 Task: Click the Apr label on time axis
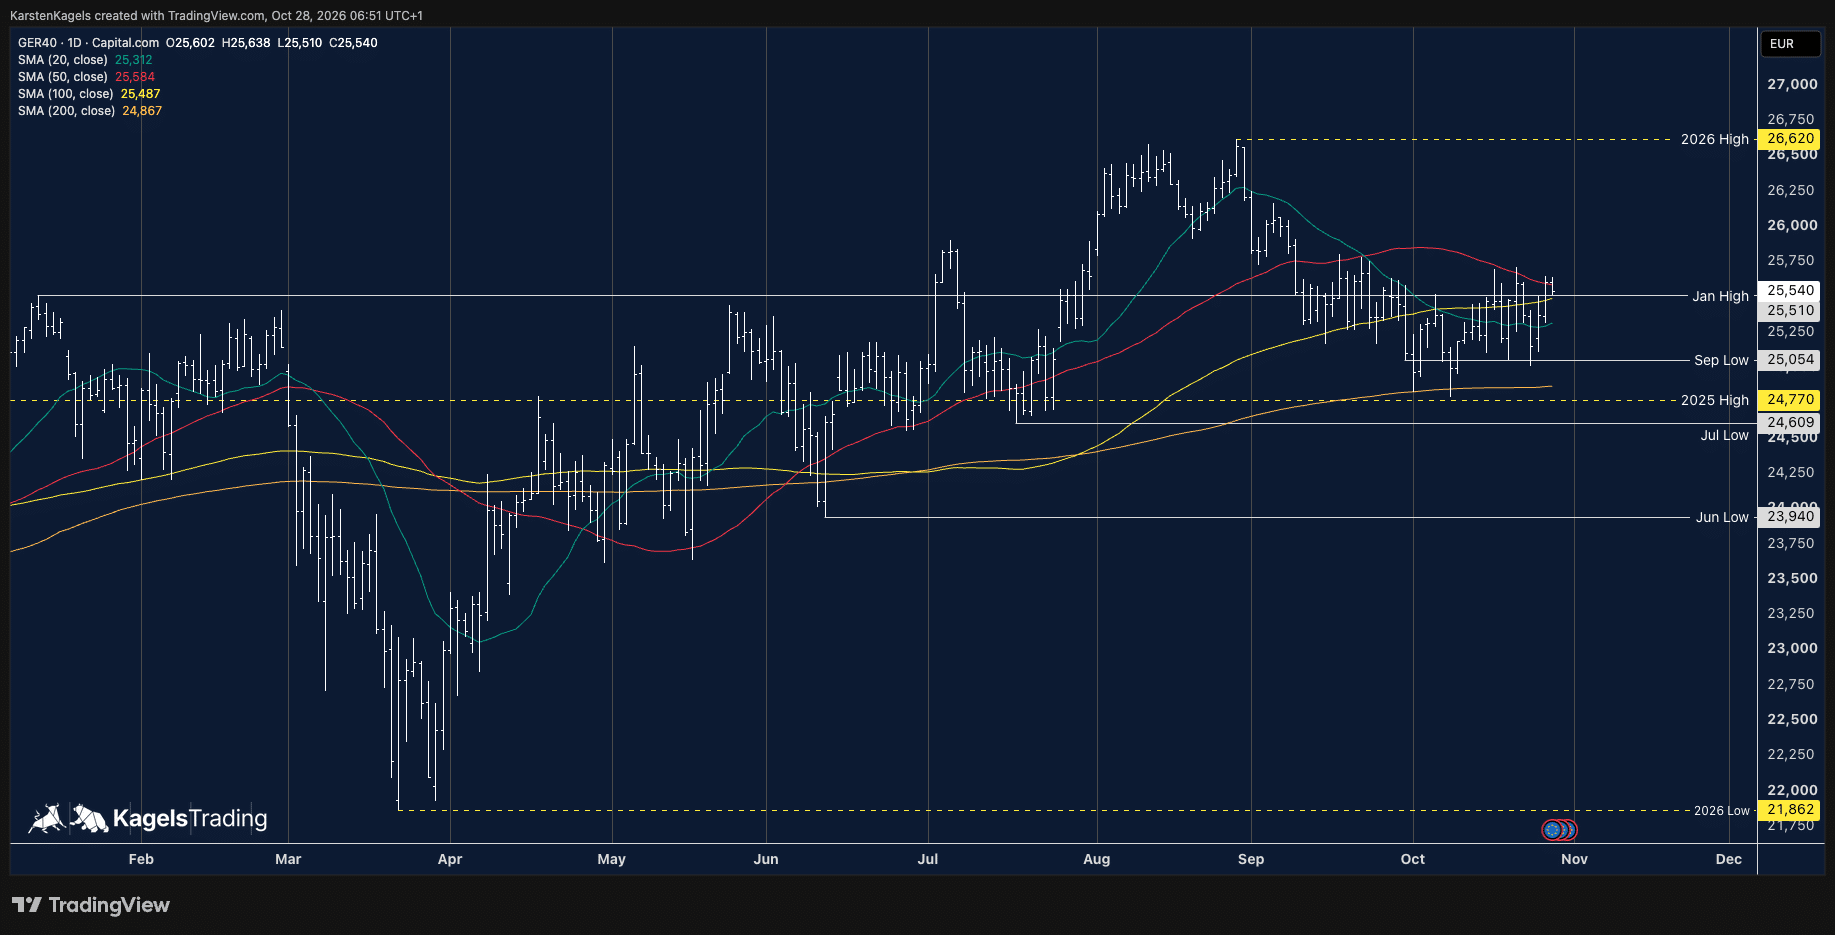[x=450, y=859]
